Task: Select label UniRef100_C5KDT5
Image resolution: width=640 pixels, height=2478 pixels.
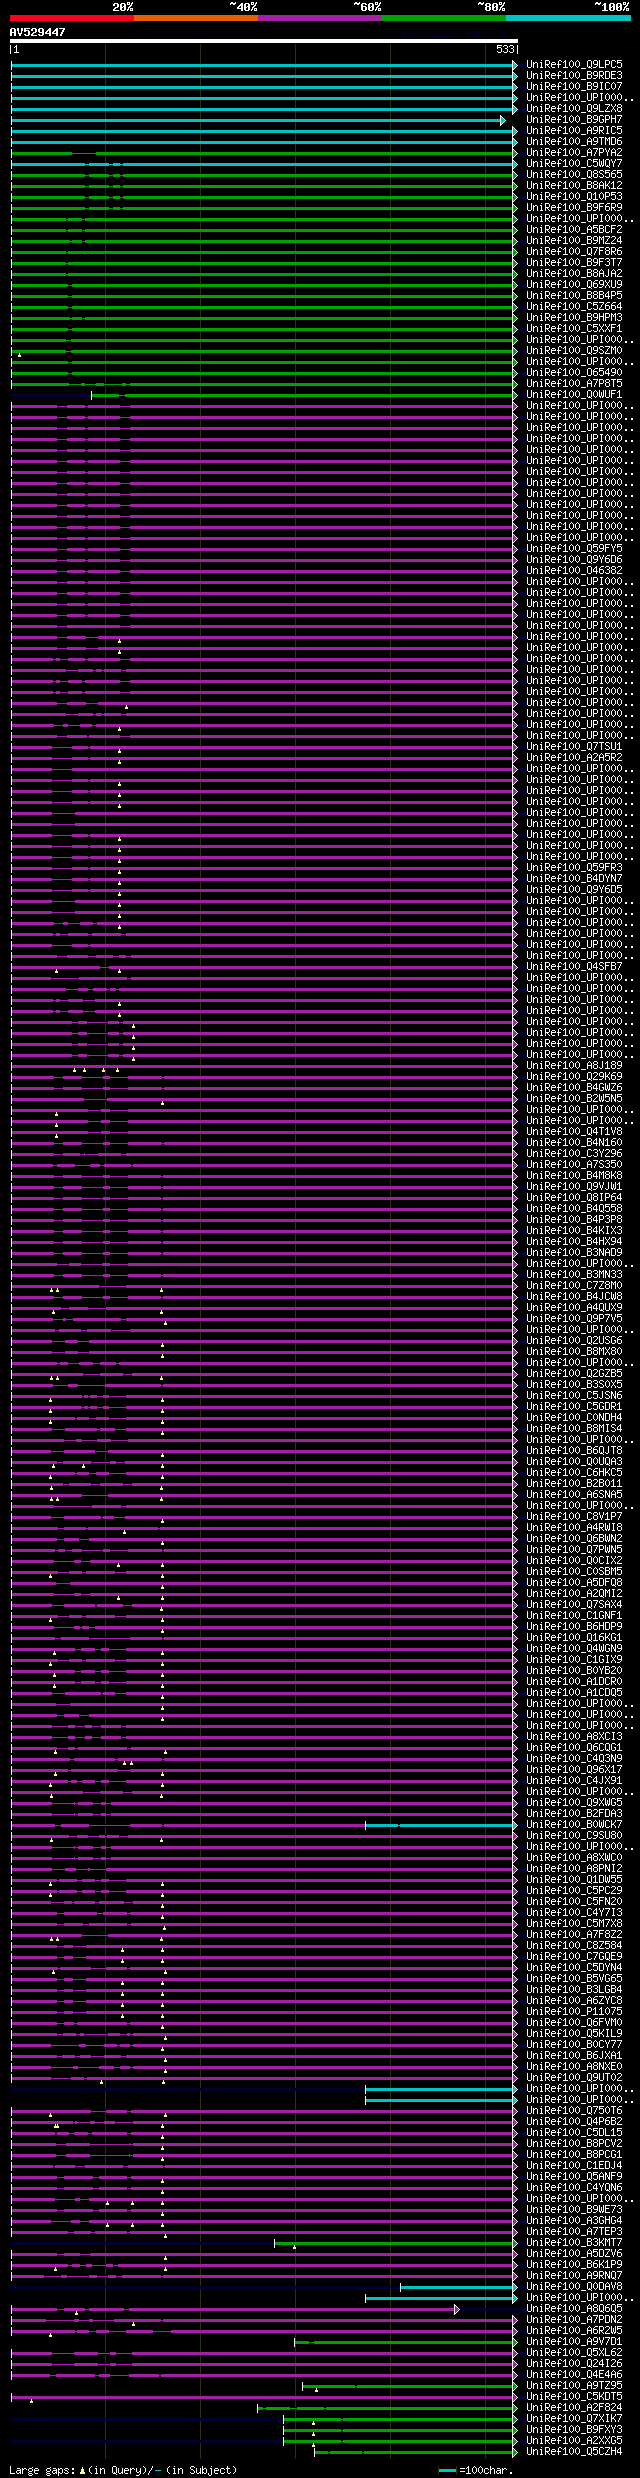Action: coord(574,2396)
